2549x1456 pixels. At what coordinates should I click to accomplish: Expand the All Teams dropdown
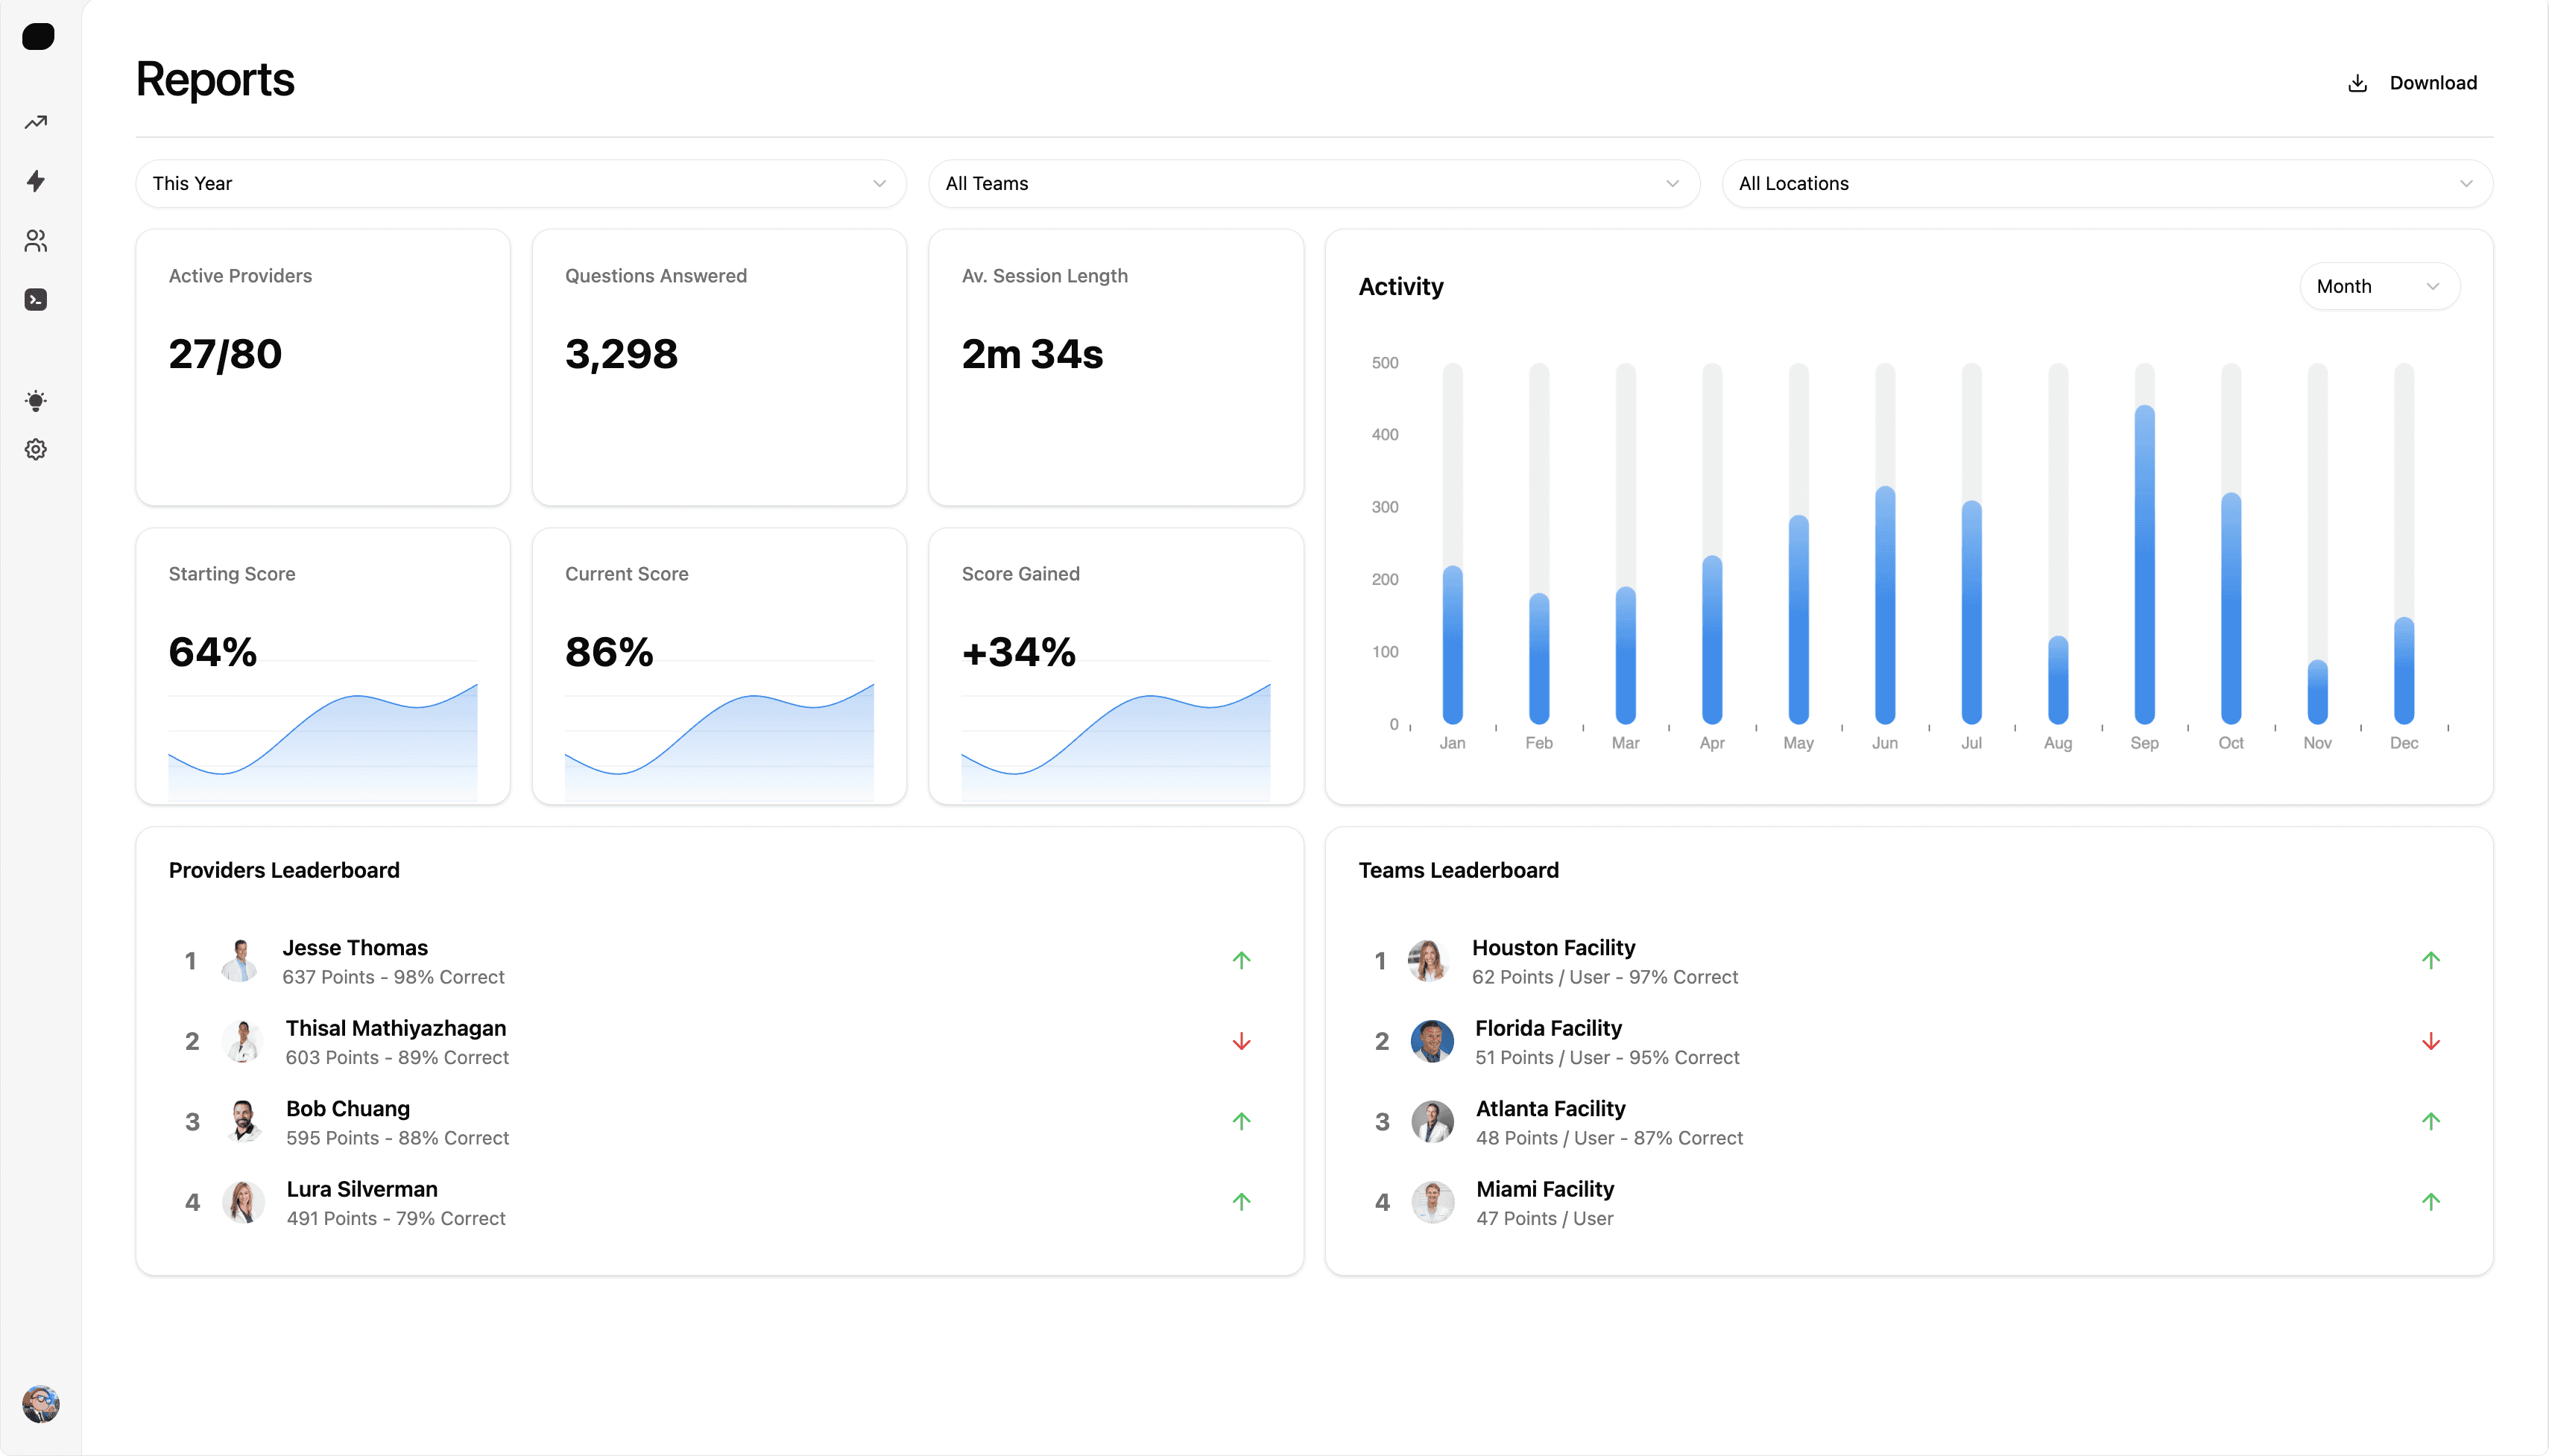(x=1313, y=184)
